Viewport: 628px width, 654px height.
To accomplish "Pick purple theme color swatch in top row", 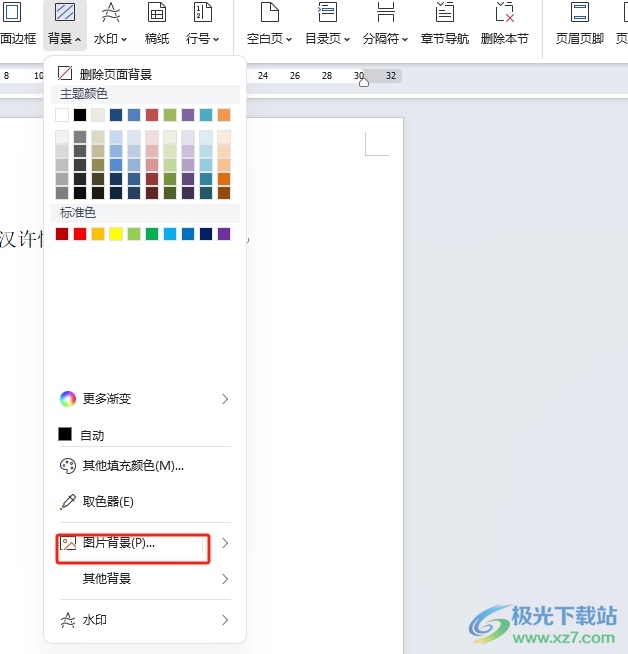I will pos(188,115).
